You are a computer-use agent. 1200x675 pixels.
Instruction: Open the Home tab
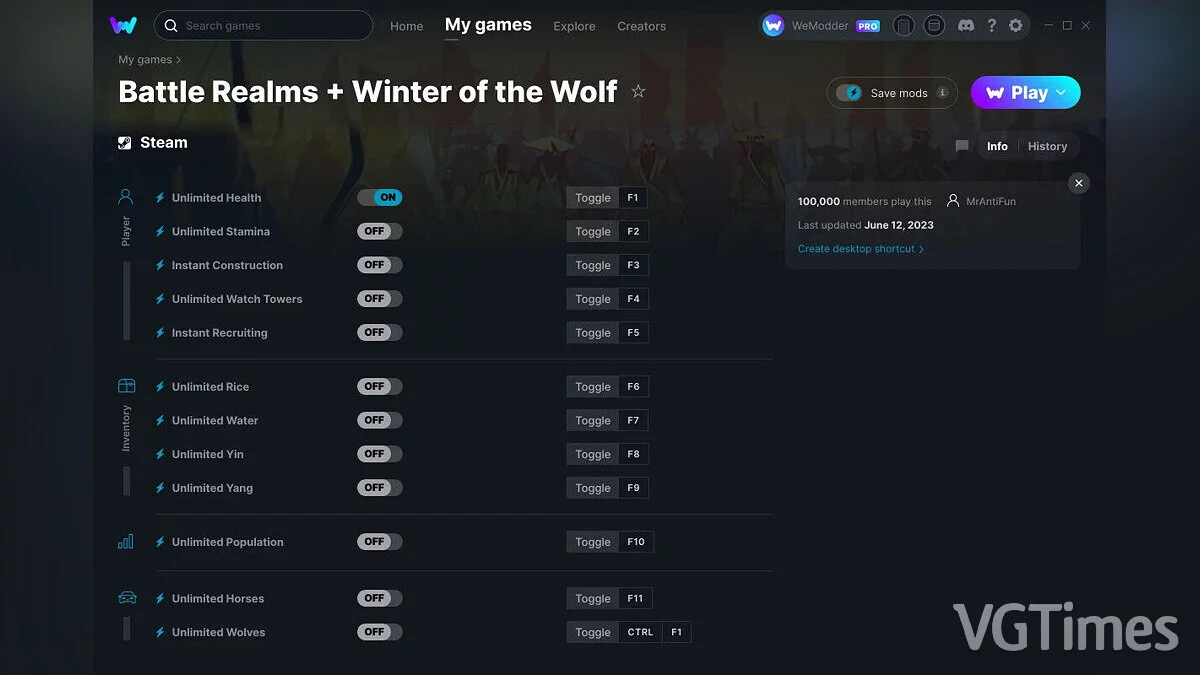click(406, 26)
